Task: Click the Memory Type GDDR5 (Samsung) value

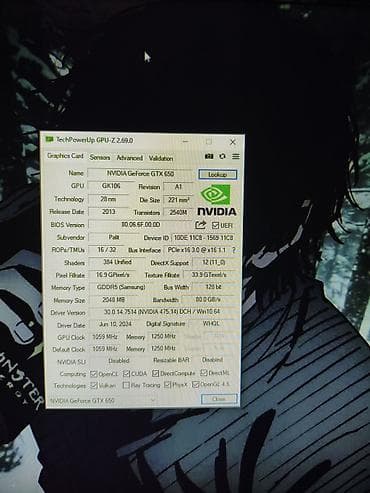Action: tap(121, 287)
